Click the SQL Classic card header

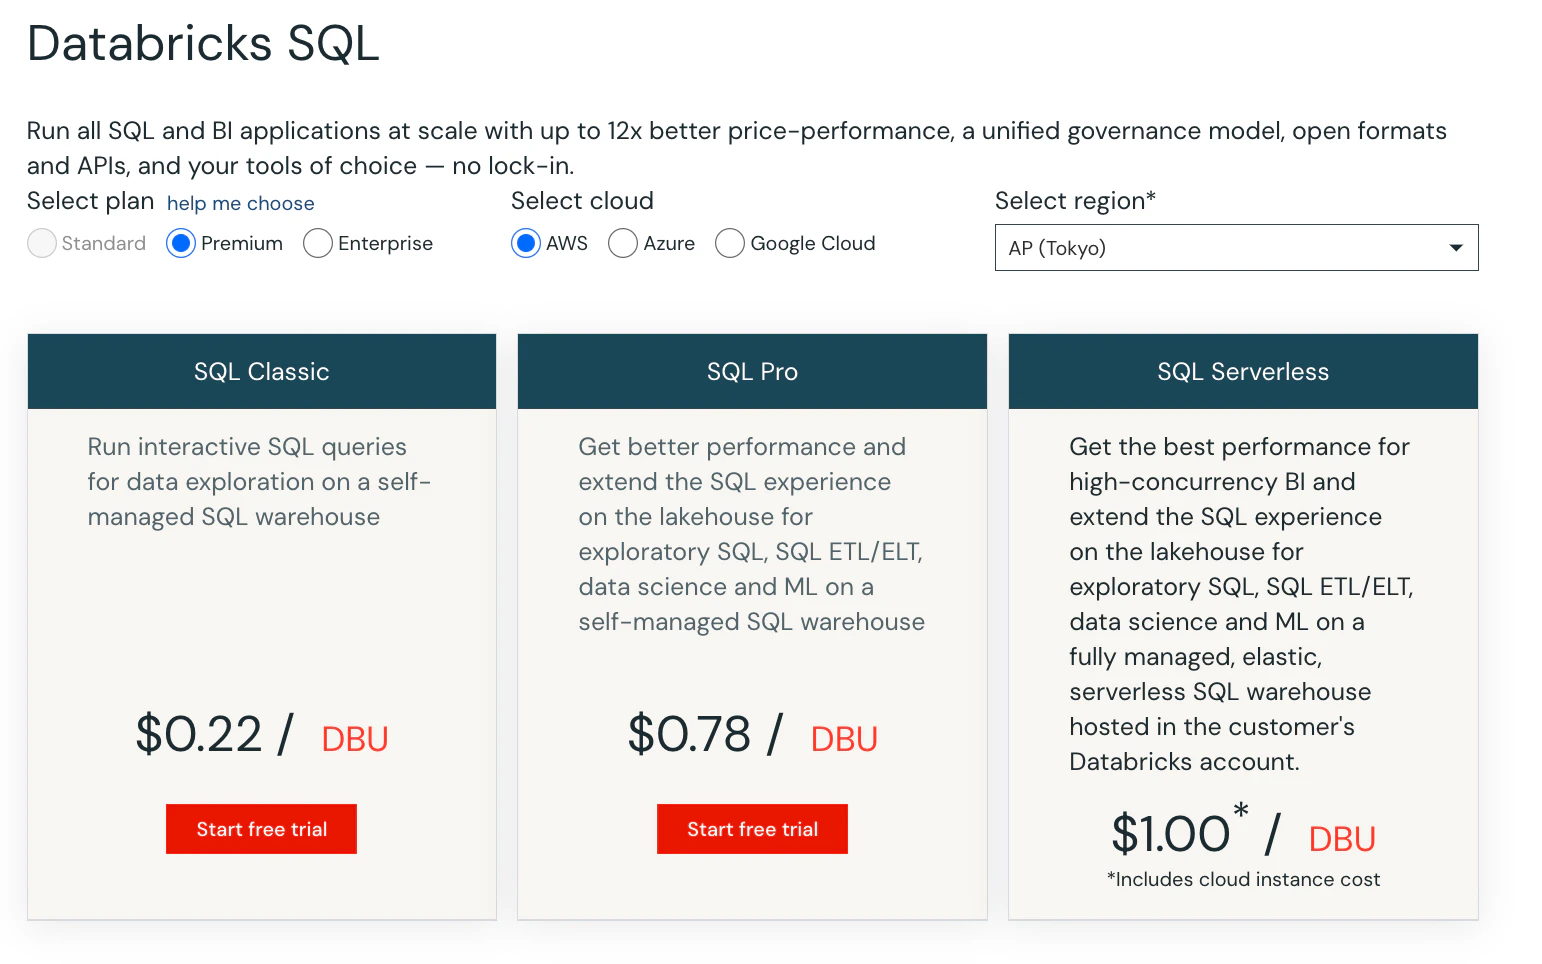pos(262,371)
